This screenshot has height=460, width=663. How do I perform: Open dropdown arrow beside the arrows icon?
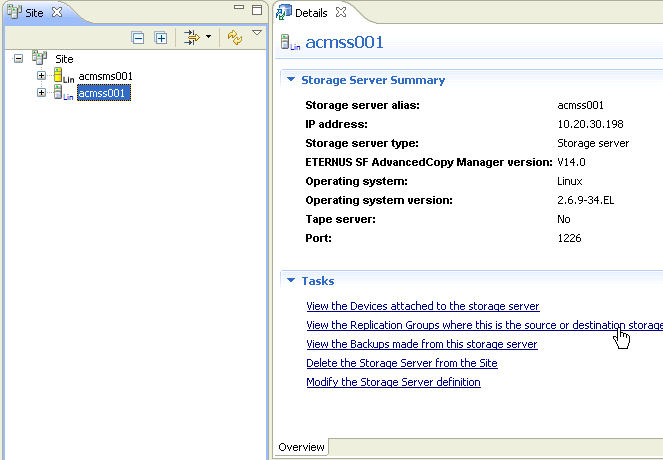(x=208, y=37)
